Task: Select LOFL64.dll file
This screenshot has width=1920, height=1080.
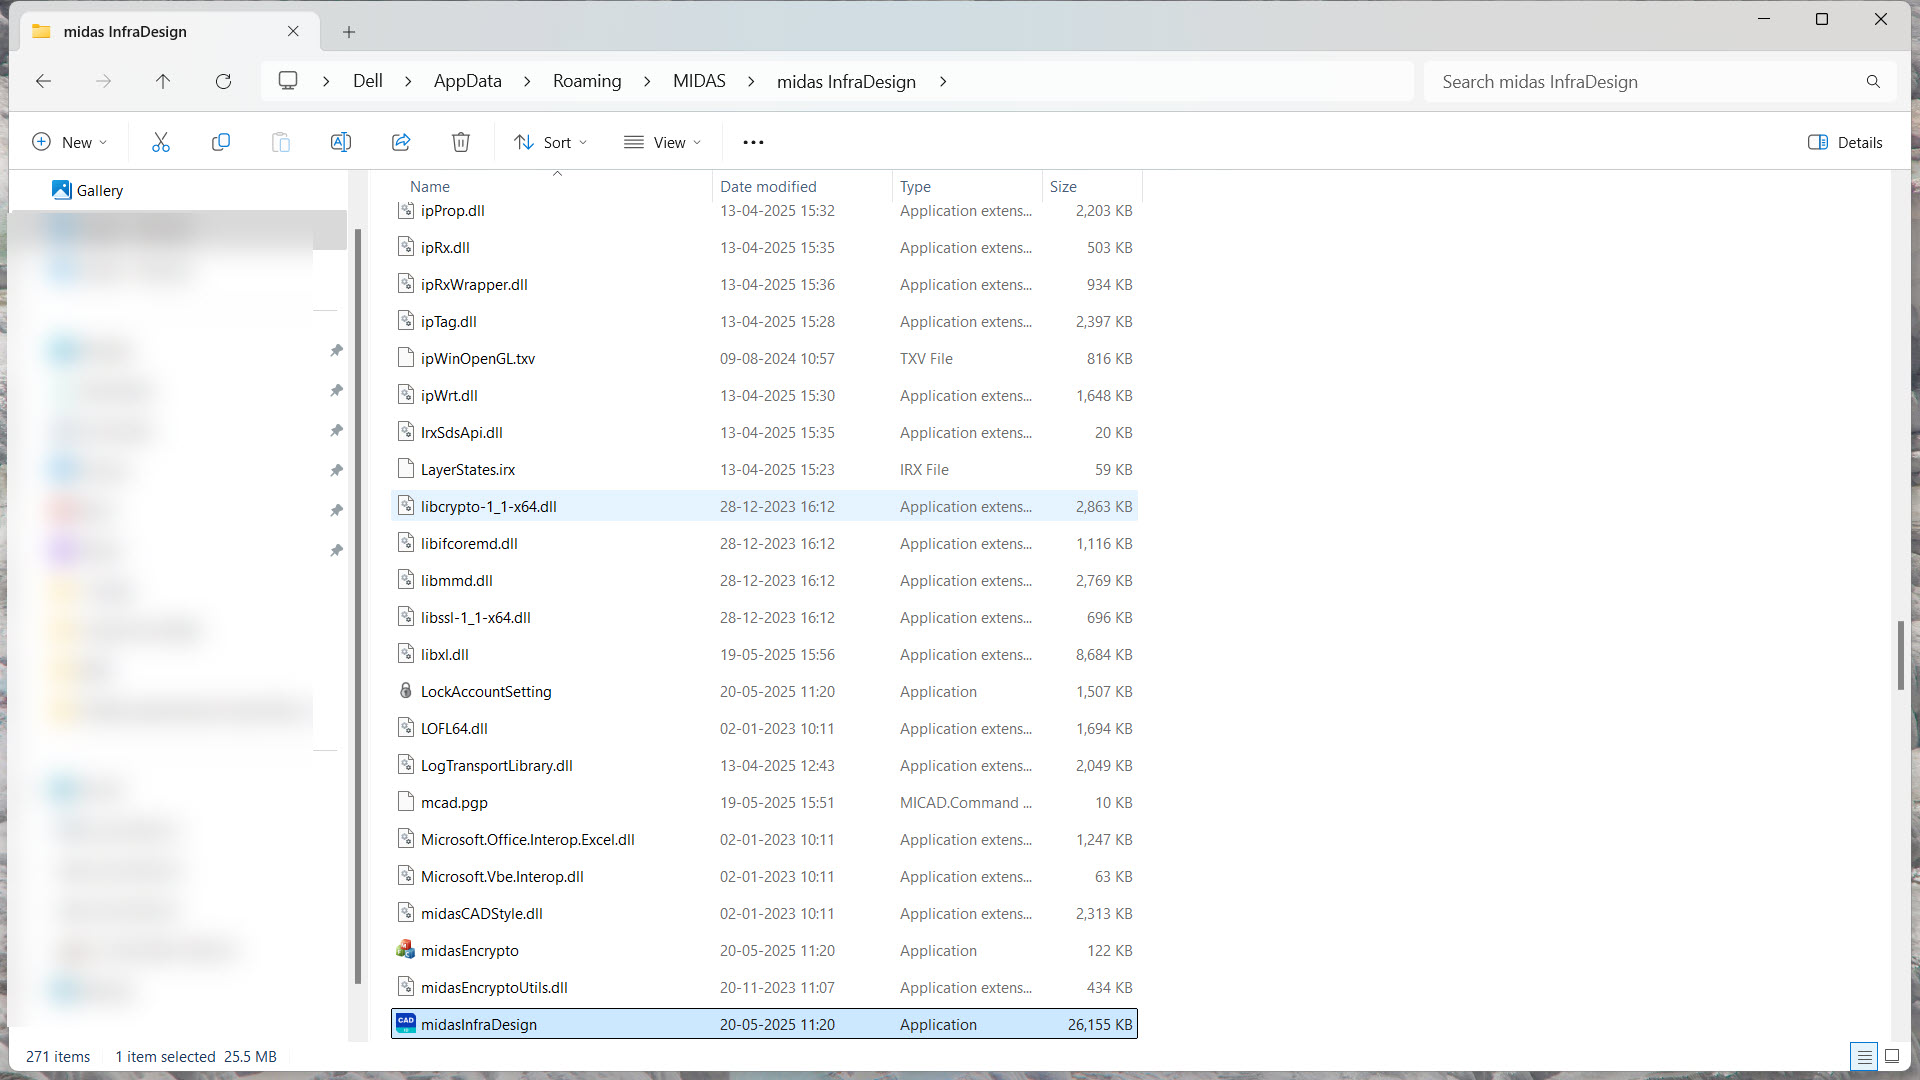Action: (x=764, y=728)
